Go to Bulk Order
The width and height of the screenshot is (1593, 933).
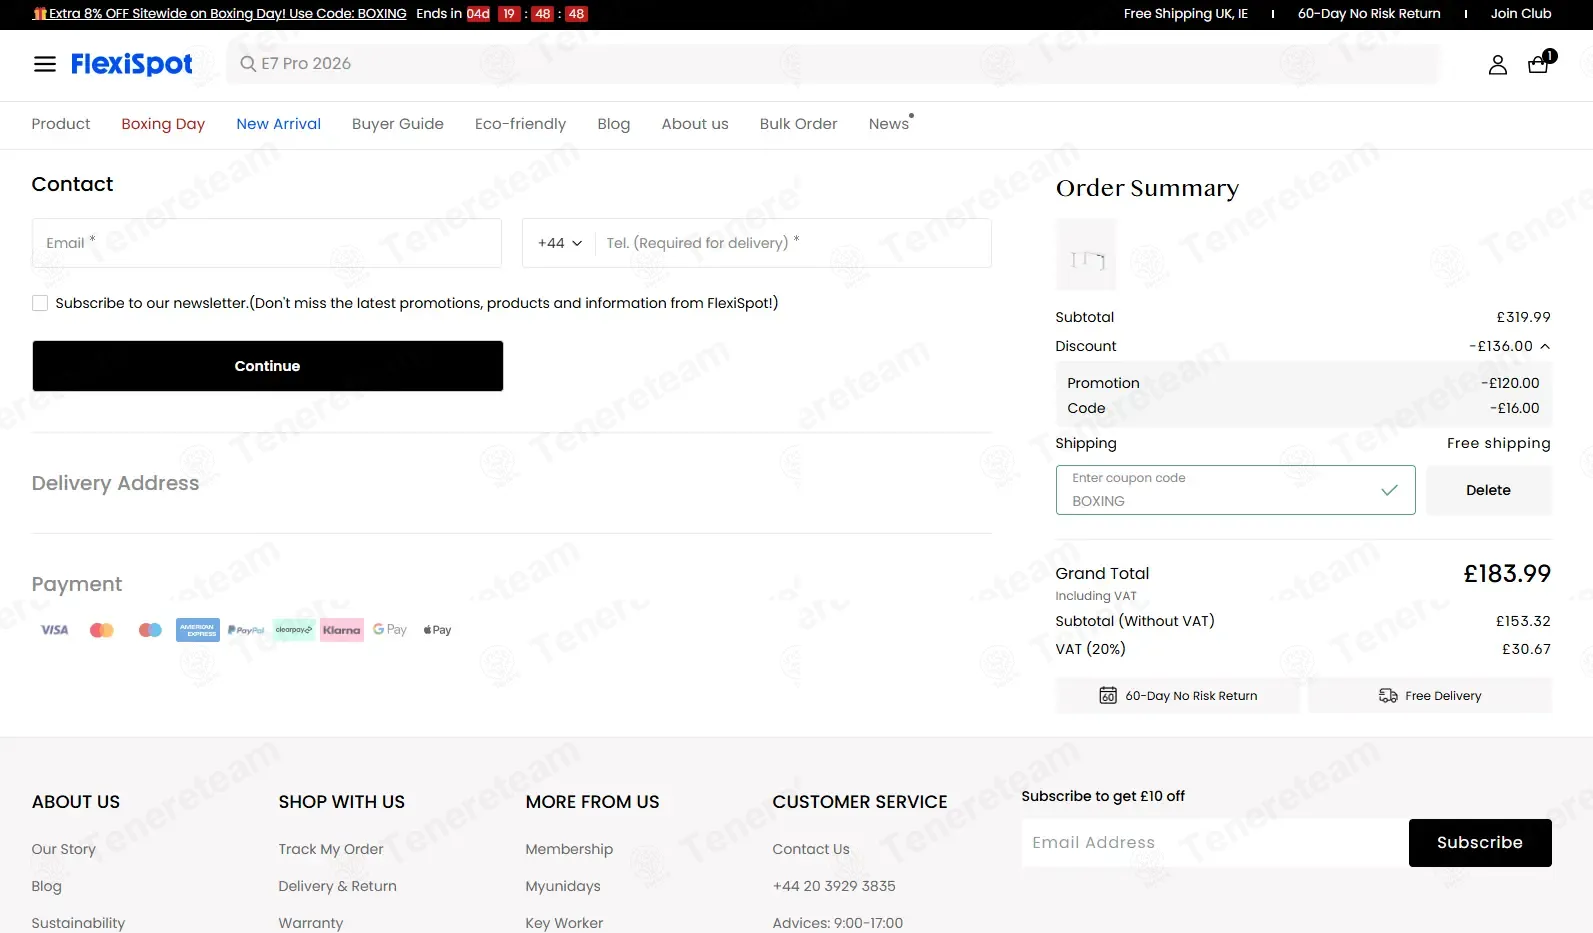[x=798, y=124]
